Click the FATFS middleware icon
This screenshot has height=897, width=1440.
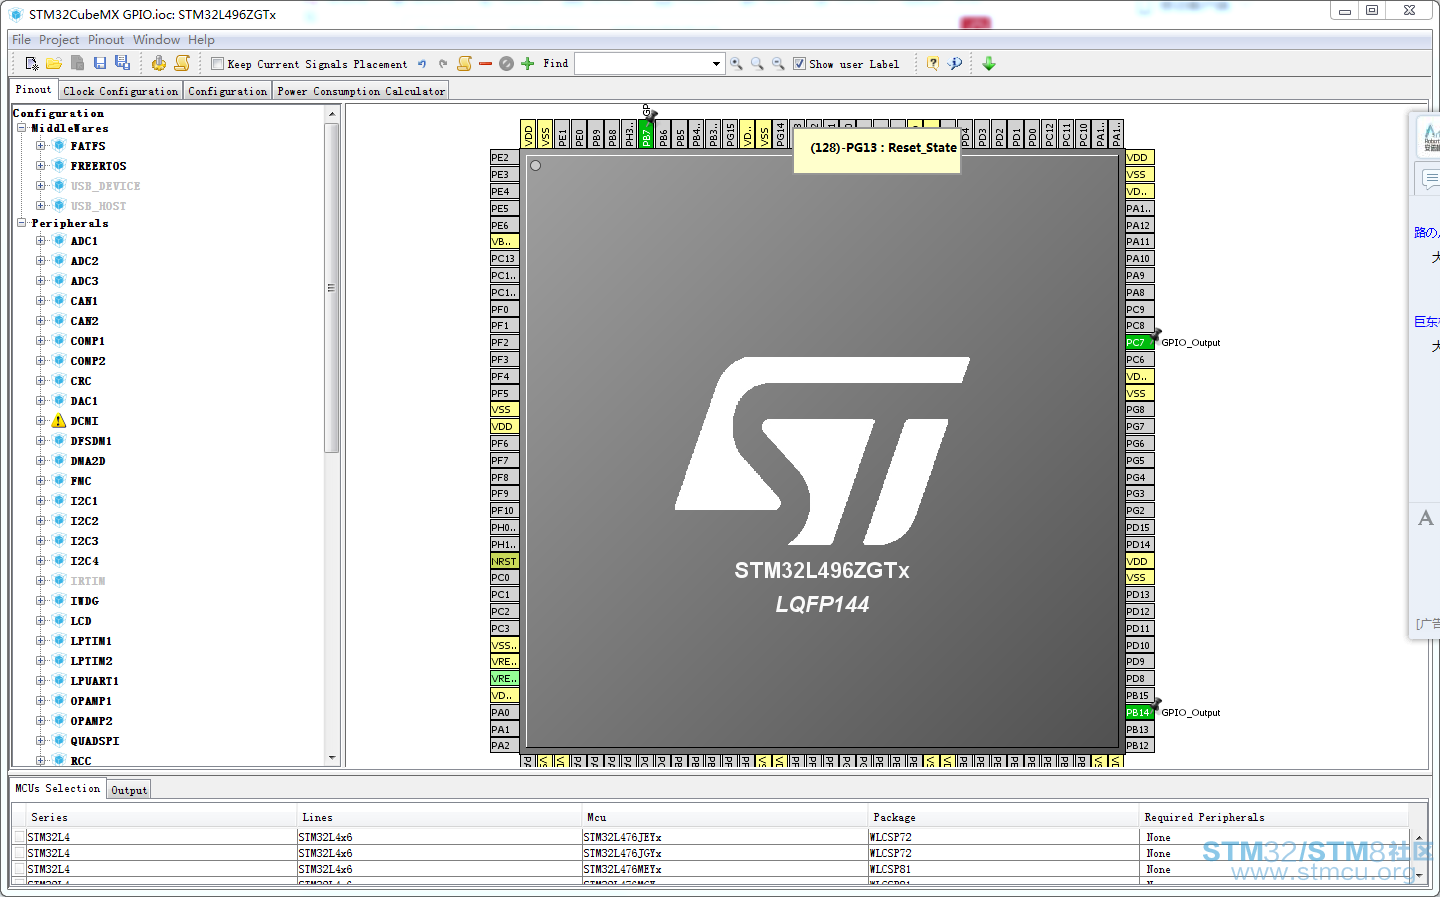[x=59, y=146]
